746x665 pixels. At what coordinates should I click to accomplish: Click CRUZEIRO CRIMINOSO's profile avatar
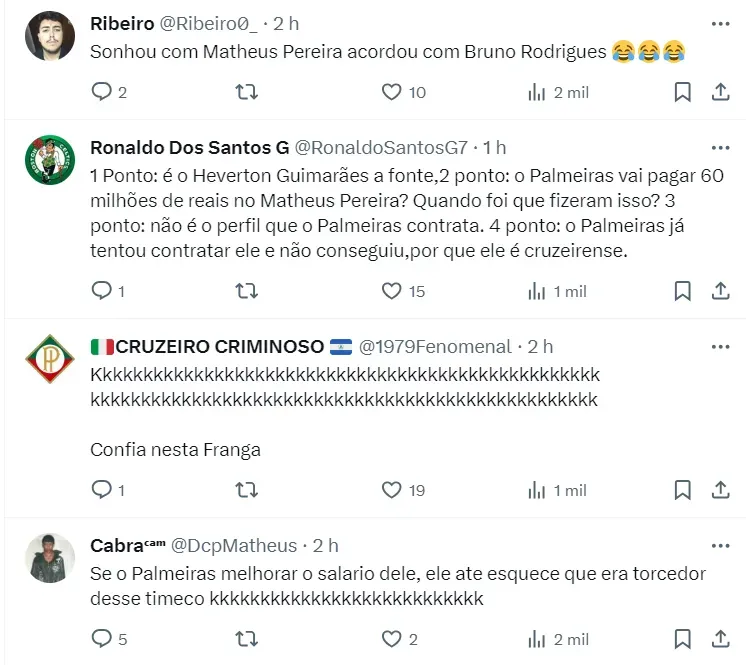point(49,360)
